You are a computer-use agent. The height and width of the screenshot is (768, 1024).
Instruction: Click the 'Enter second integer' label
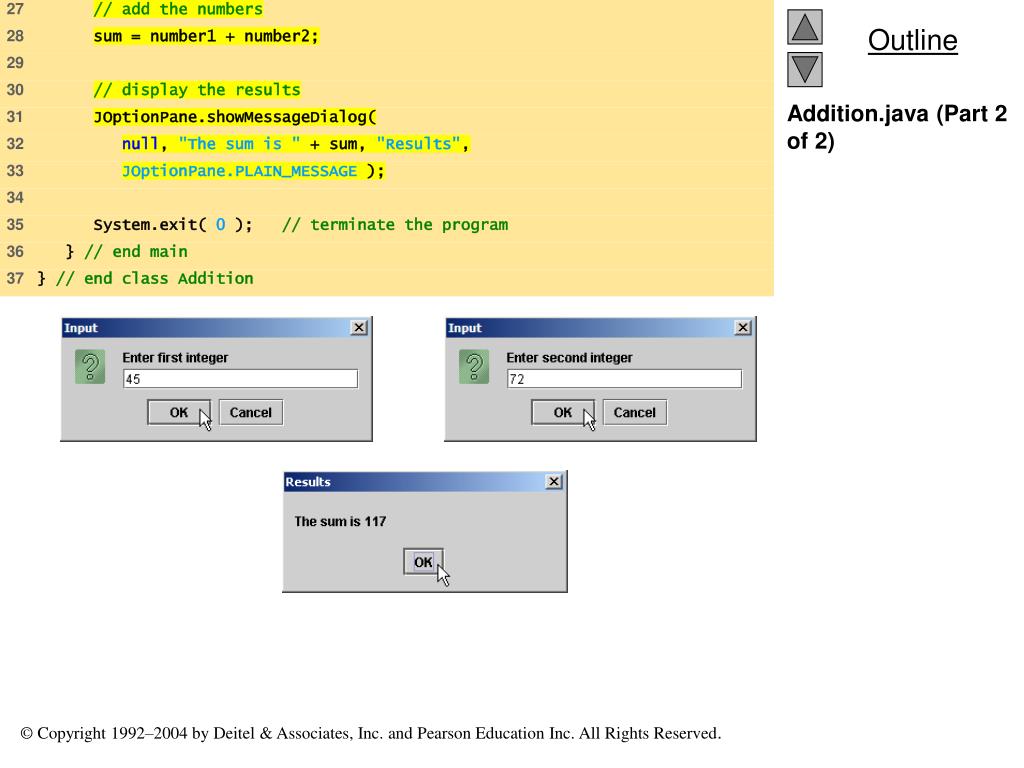(x=569, y=358)
